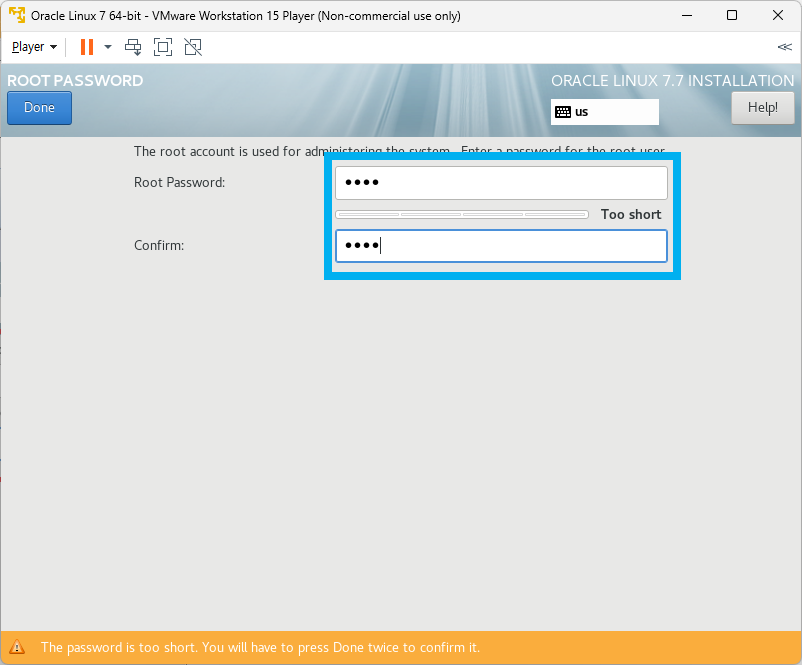Click the ROOT PASSWORD heading

[75, 81]
